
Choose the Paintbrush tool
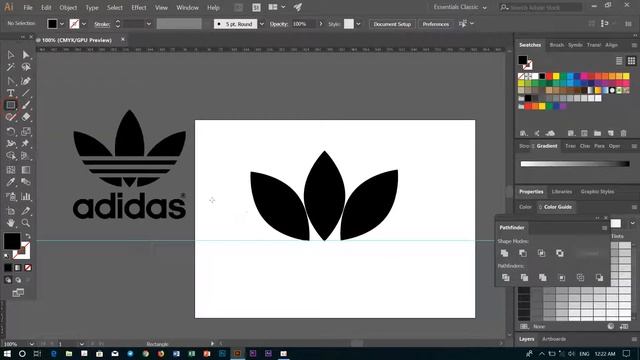(26, 105)
